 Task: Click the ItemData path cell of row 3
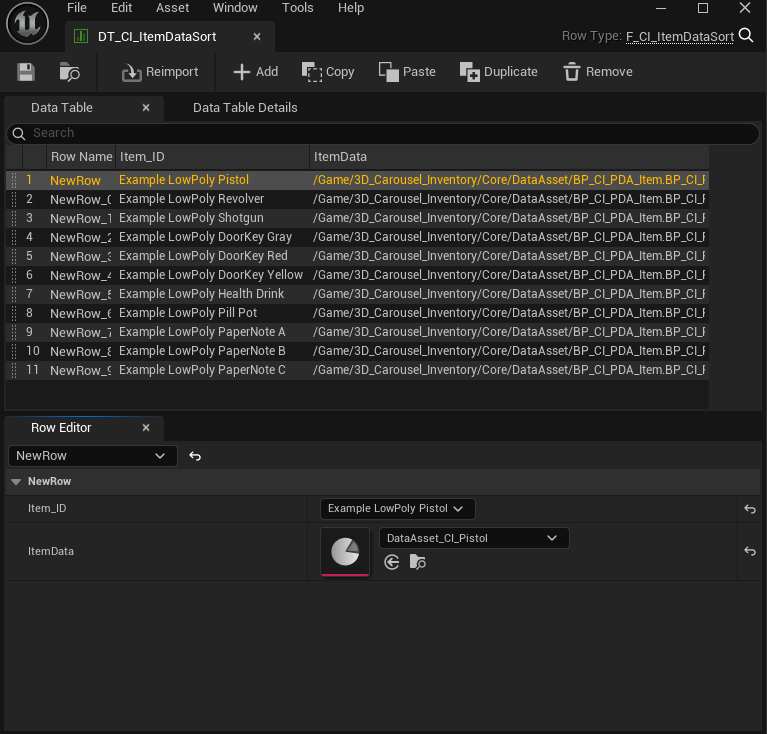click(509, 218)
